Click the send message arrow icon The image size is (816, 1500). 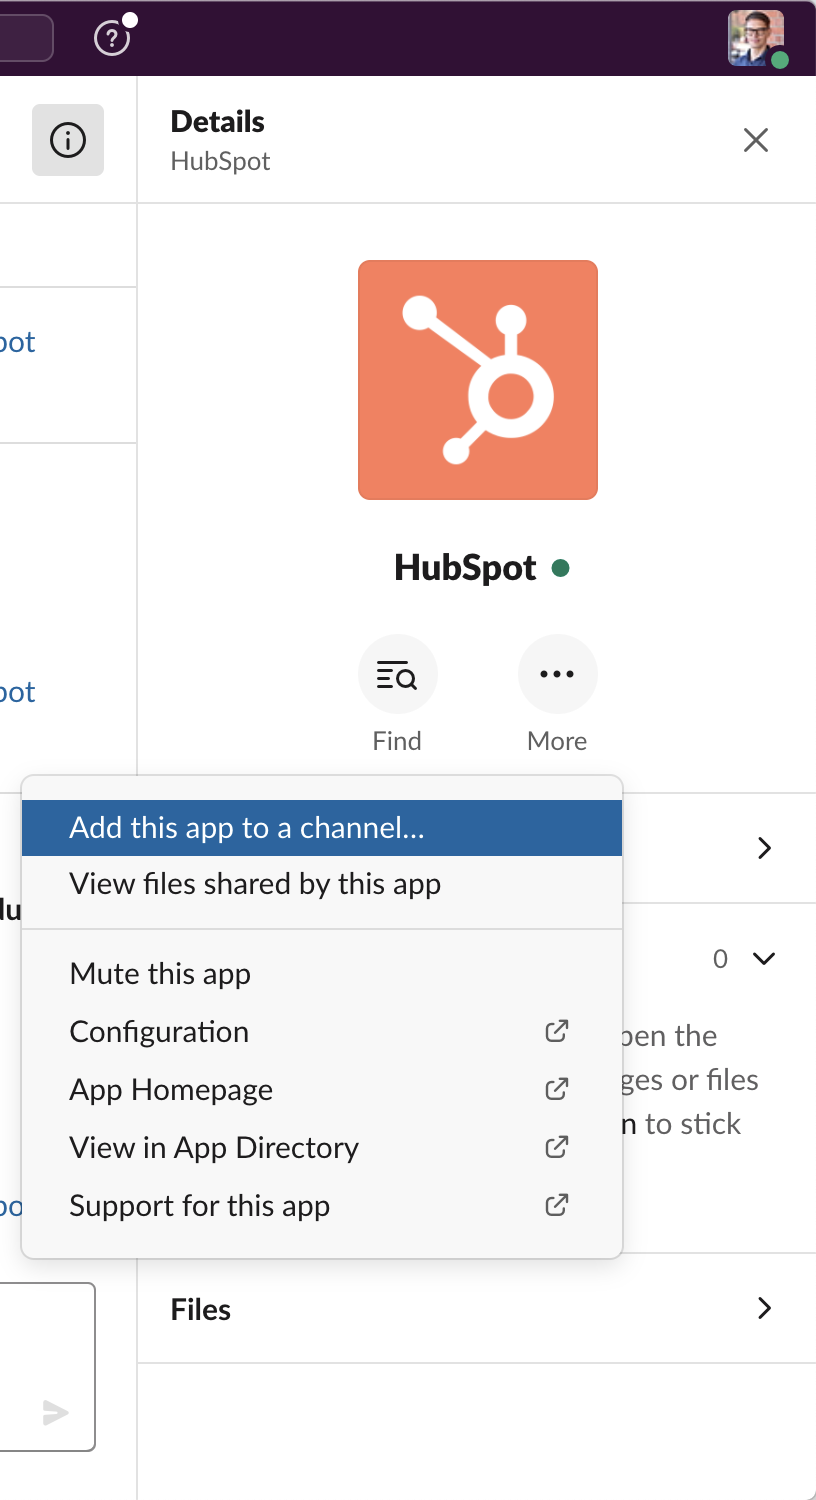click(x=56, y=1412)
